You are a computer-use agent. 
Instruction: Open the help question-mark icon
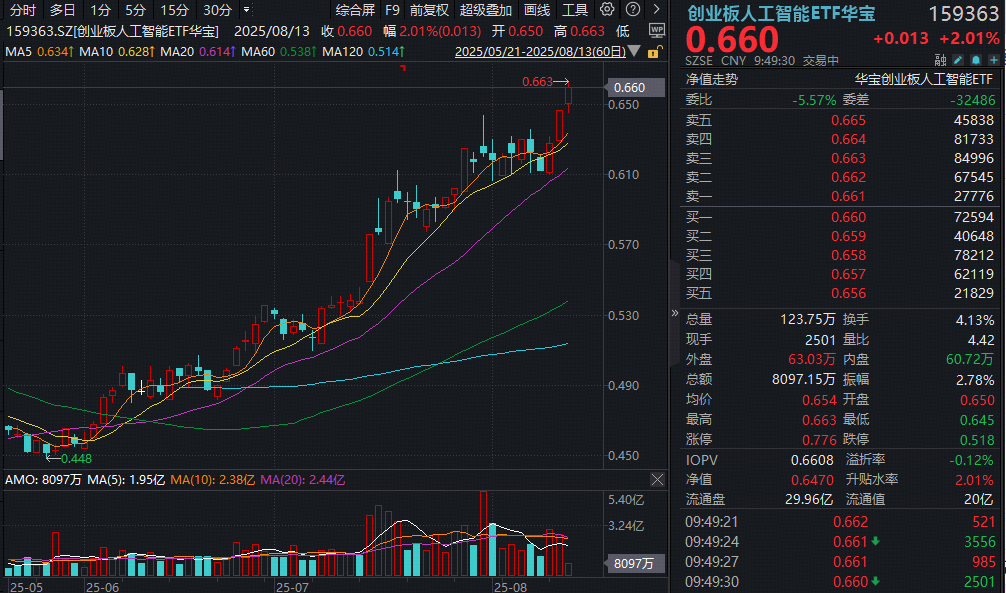coord(633,10)
